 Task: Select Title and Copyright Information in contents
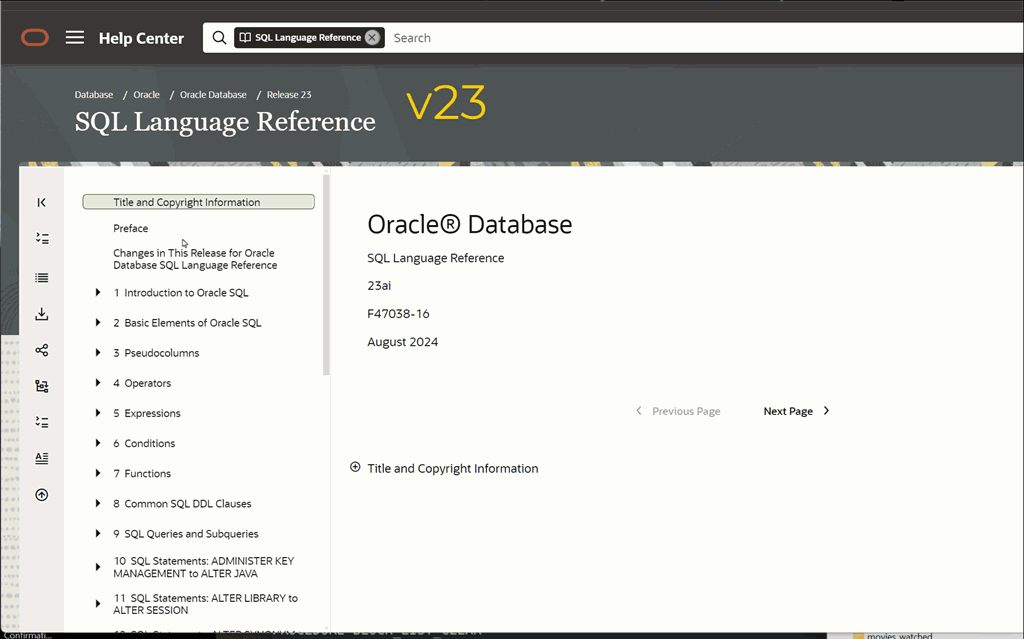tap(199, 202)
